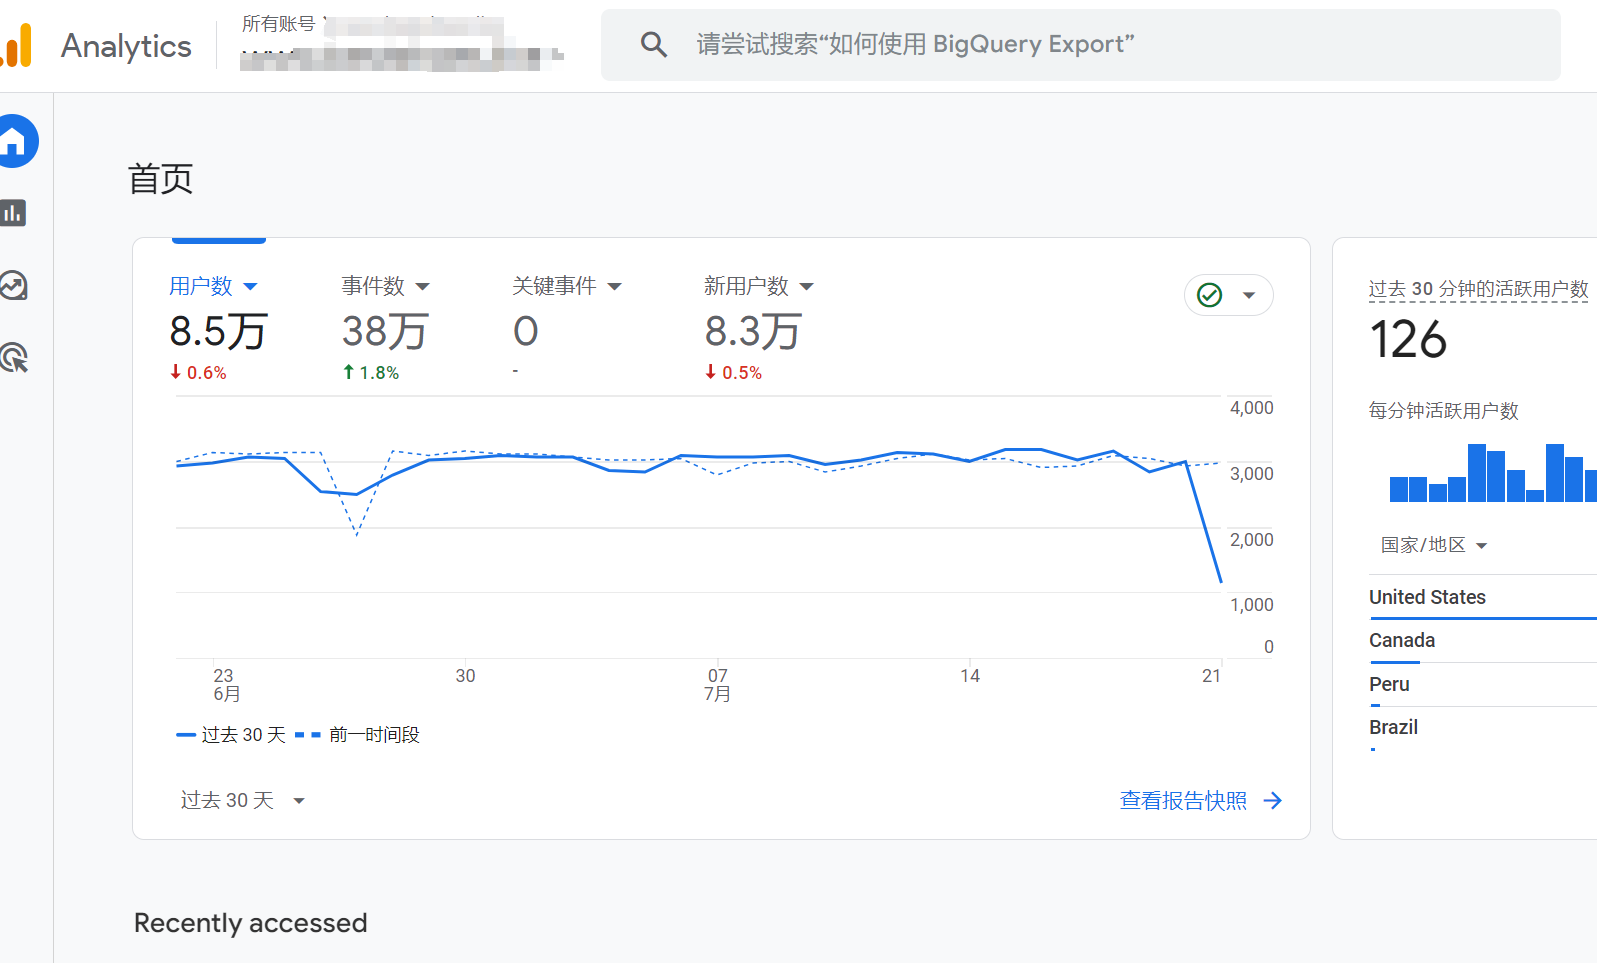Viewport: 1597px width, 963px height.
Task: Click the 过去 30 分钟的活跃用户数 heading
Action: point(1478,289)
